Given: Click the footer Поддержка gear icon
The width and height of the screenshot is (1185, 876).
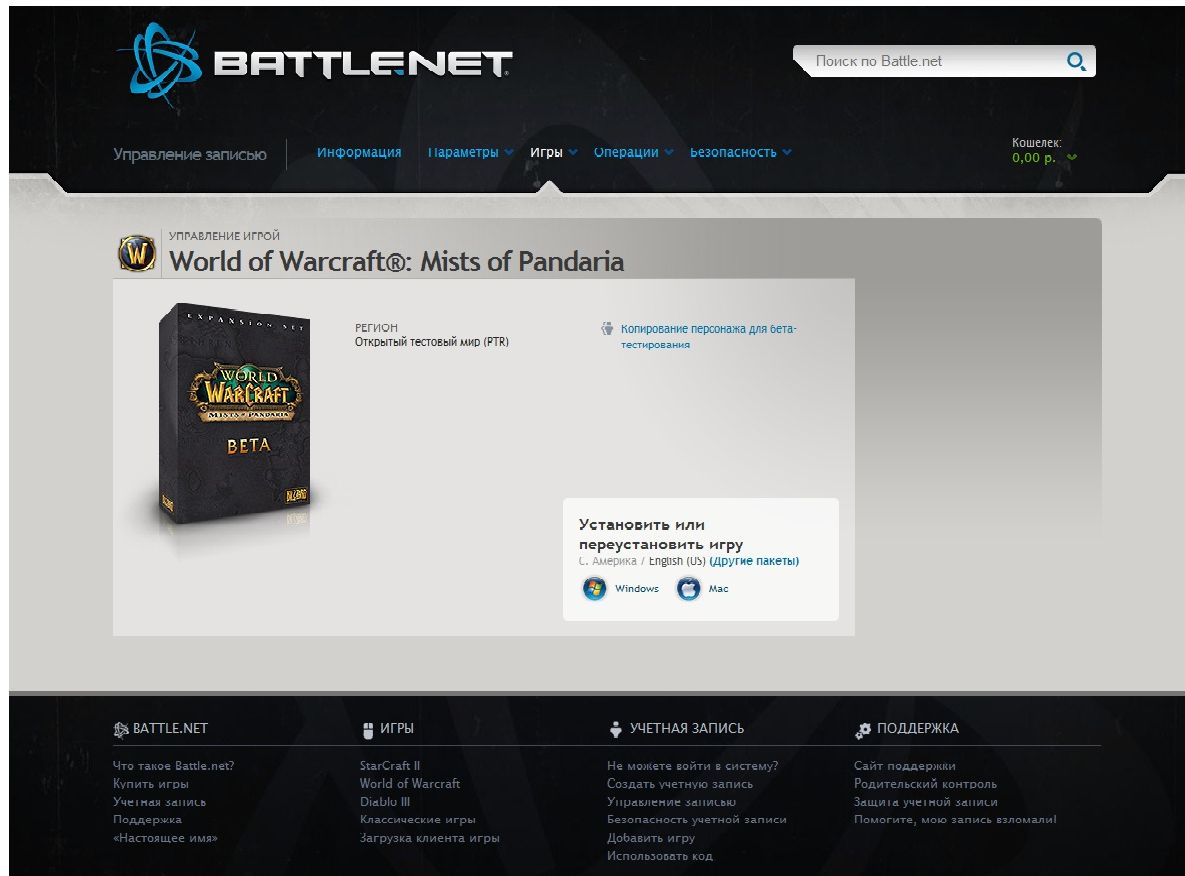Looking at the screenshot, I should 863,730.
